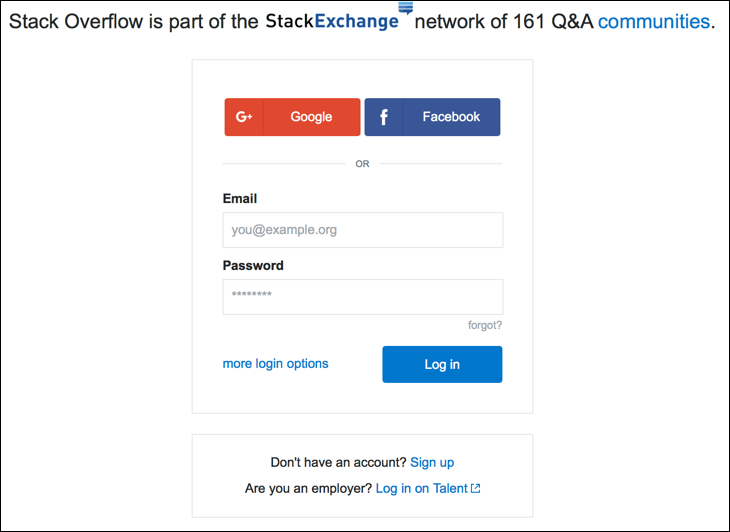This screenshot has width=730, height=532.
Task: Click the "Don't have an account?" text
Action: (x=338, y=462)
